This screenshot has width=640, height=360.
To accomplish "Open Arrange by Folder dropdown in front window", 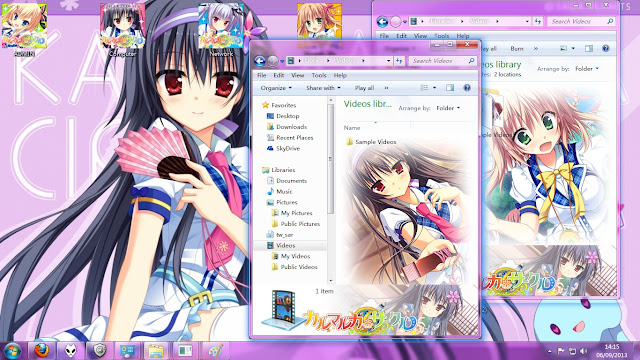I will (x=448, y=108).
